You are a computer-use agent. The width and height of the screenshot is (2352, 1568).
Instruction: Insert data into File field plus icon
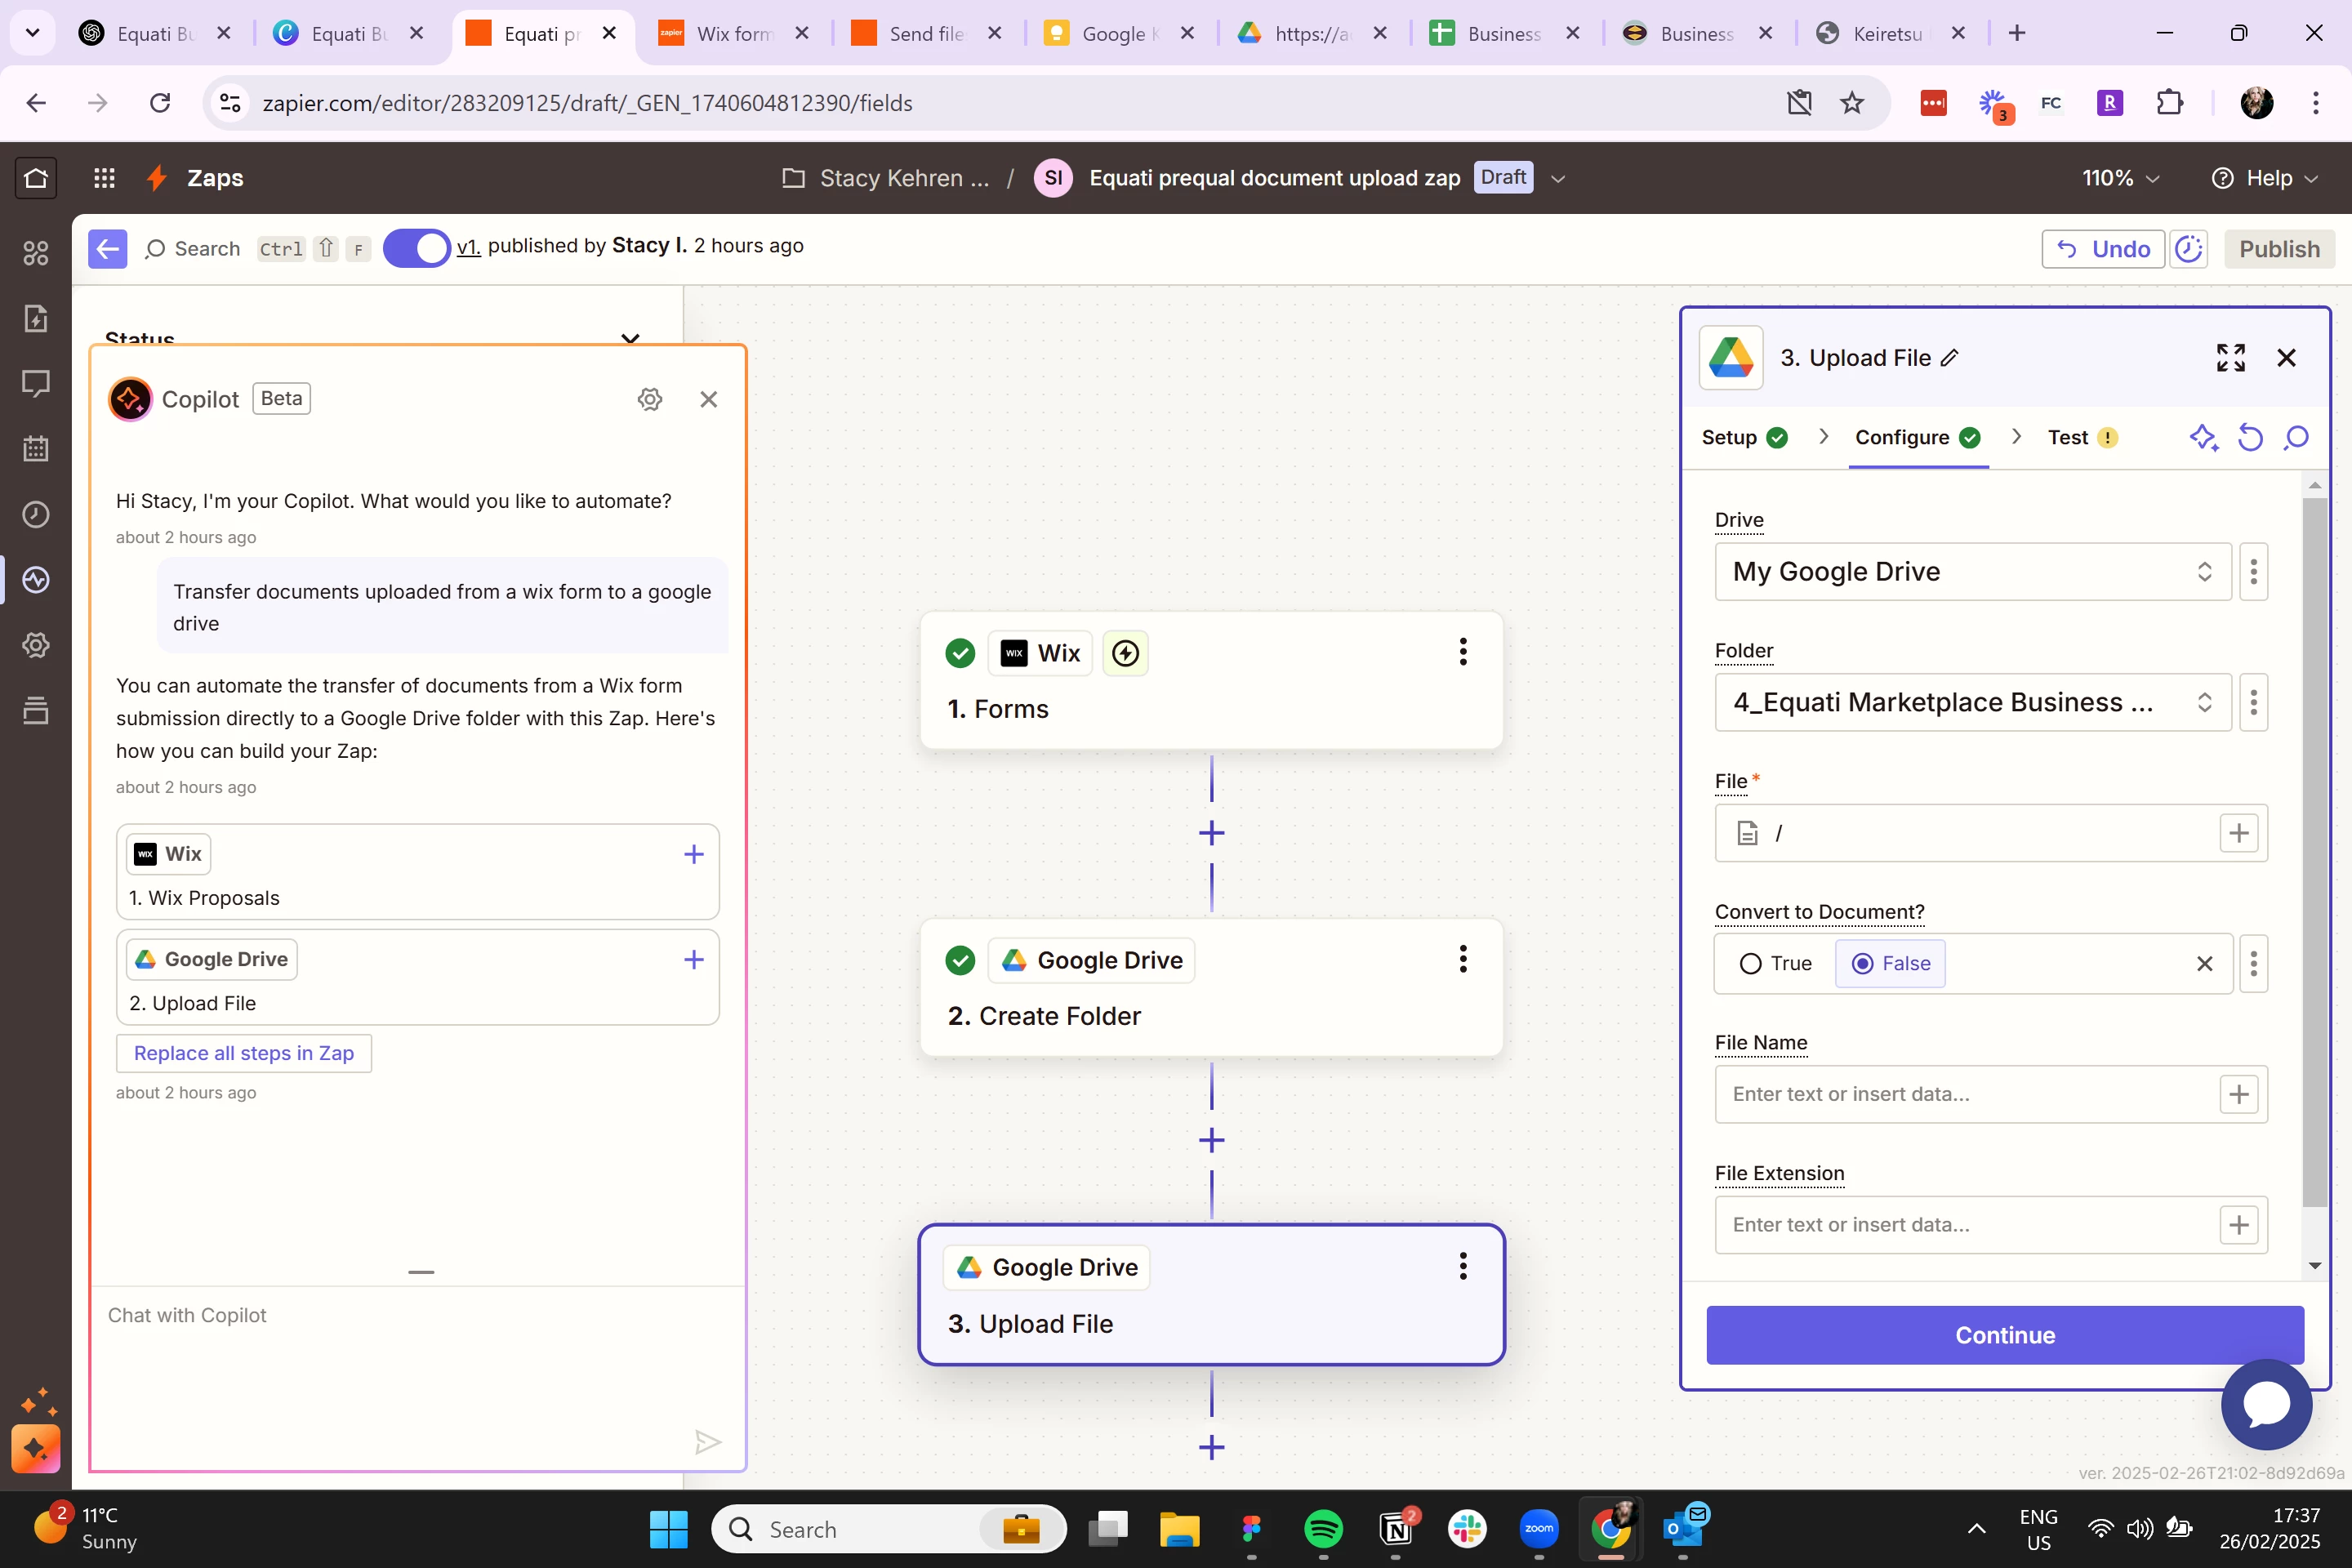(2239, 833)
